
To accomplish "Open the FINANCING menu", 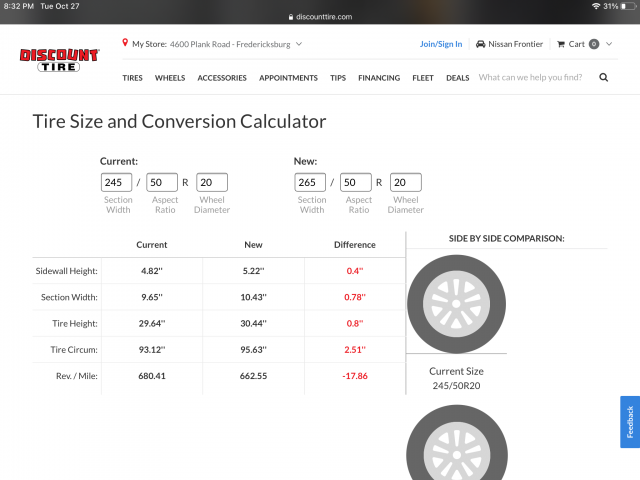I will [379, 78].
